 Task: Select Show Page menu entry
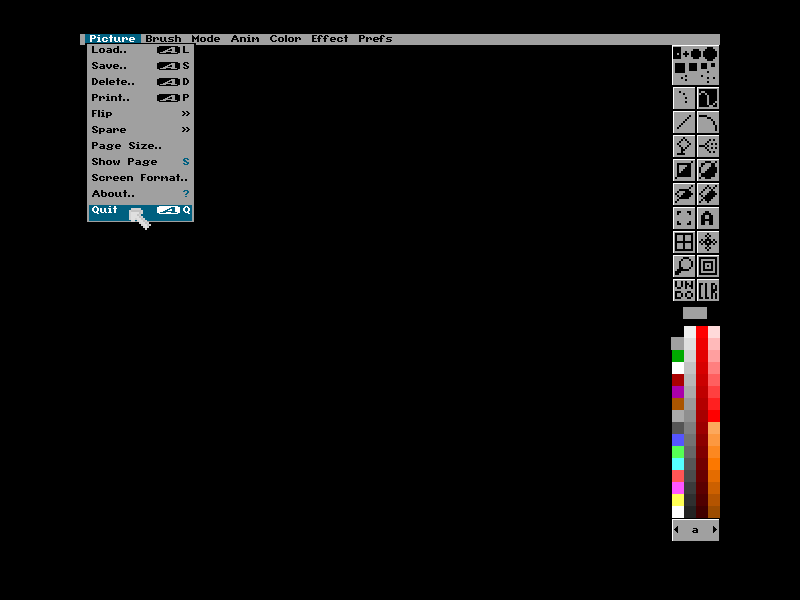click(x=140, y=162)
